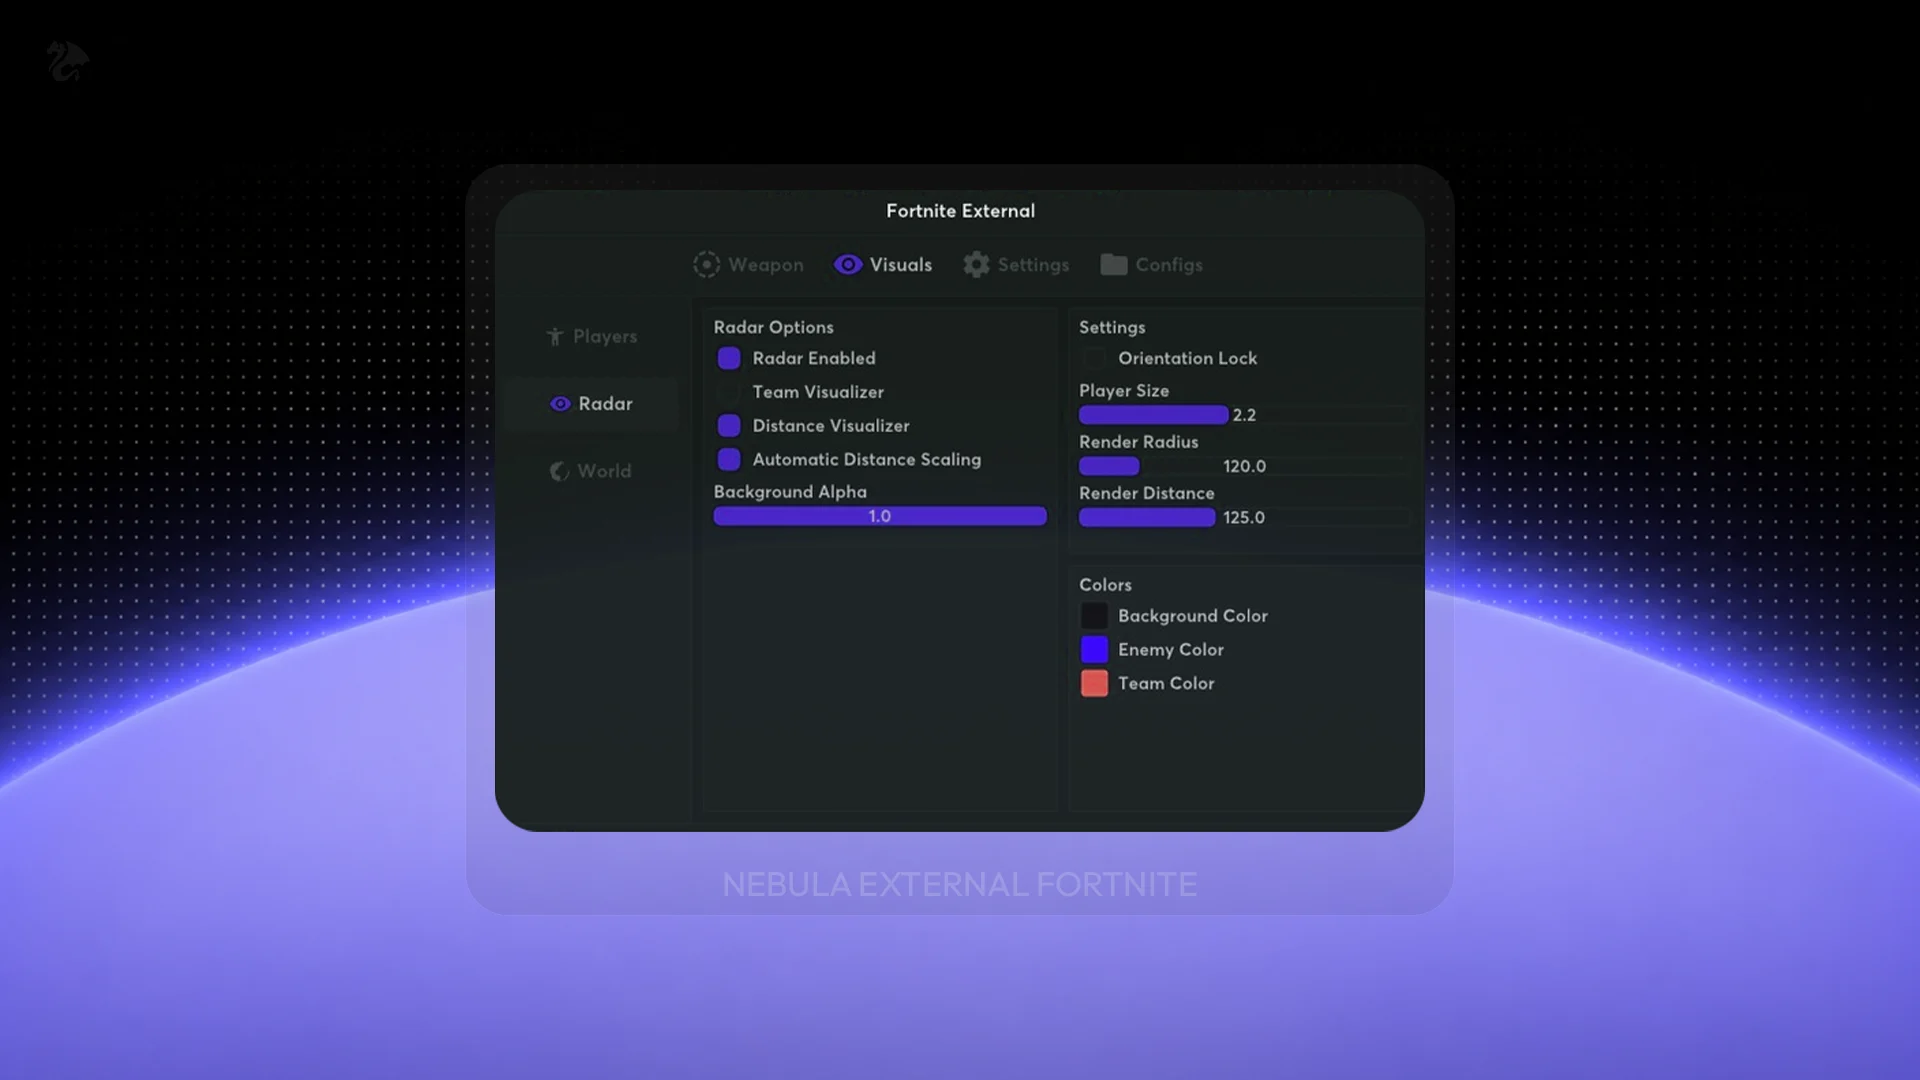
Task: Click the Radar eye icon in sidebar
Action: (560, 403)
